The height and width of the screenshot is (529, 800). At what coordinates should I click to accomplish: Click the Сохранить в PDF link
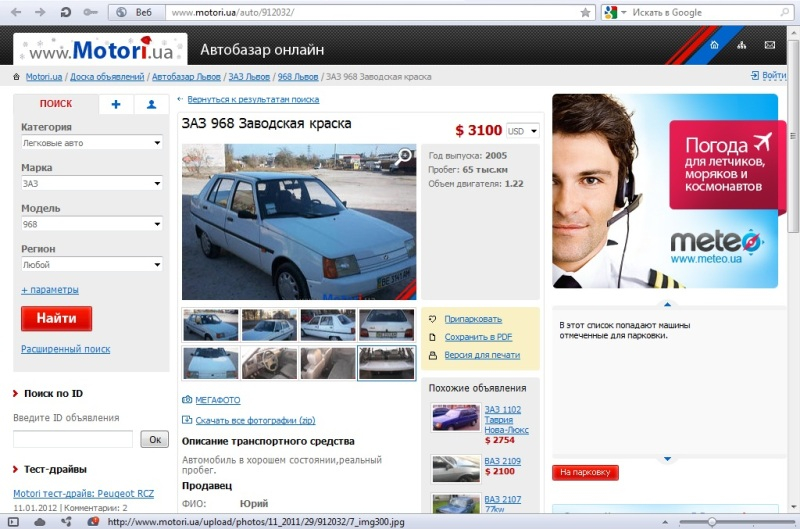tap(478, 337)
